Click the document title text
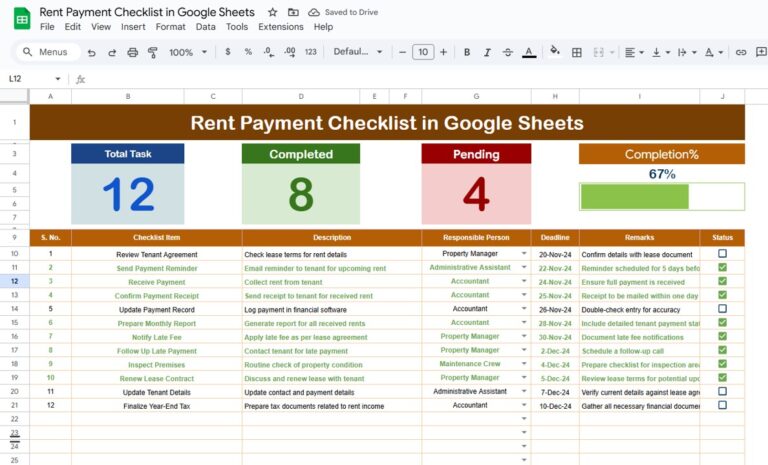This screenshot has height=465, width=768. point(147,12)
